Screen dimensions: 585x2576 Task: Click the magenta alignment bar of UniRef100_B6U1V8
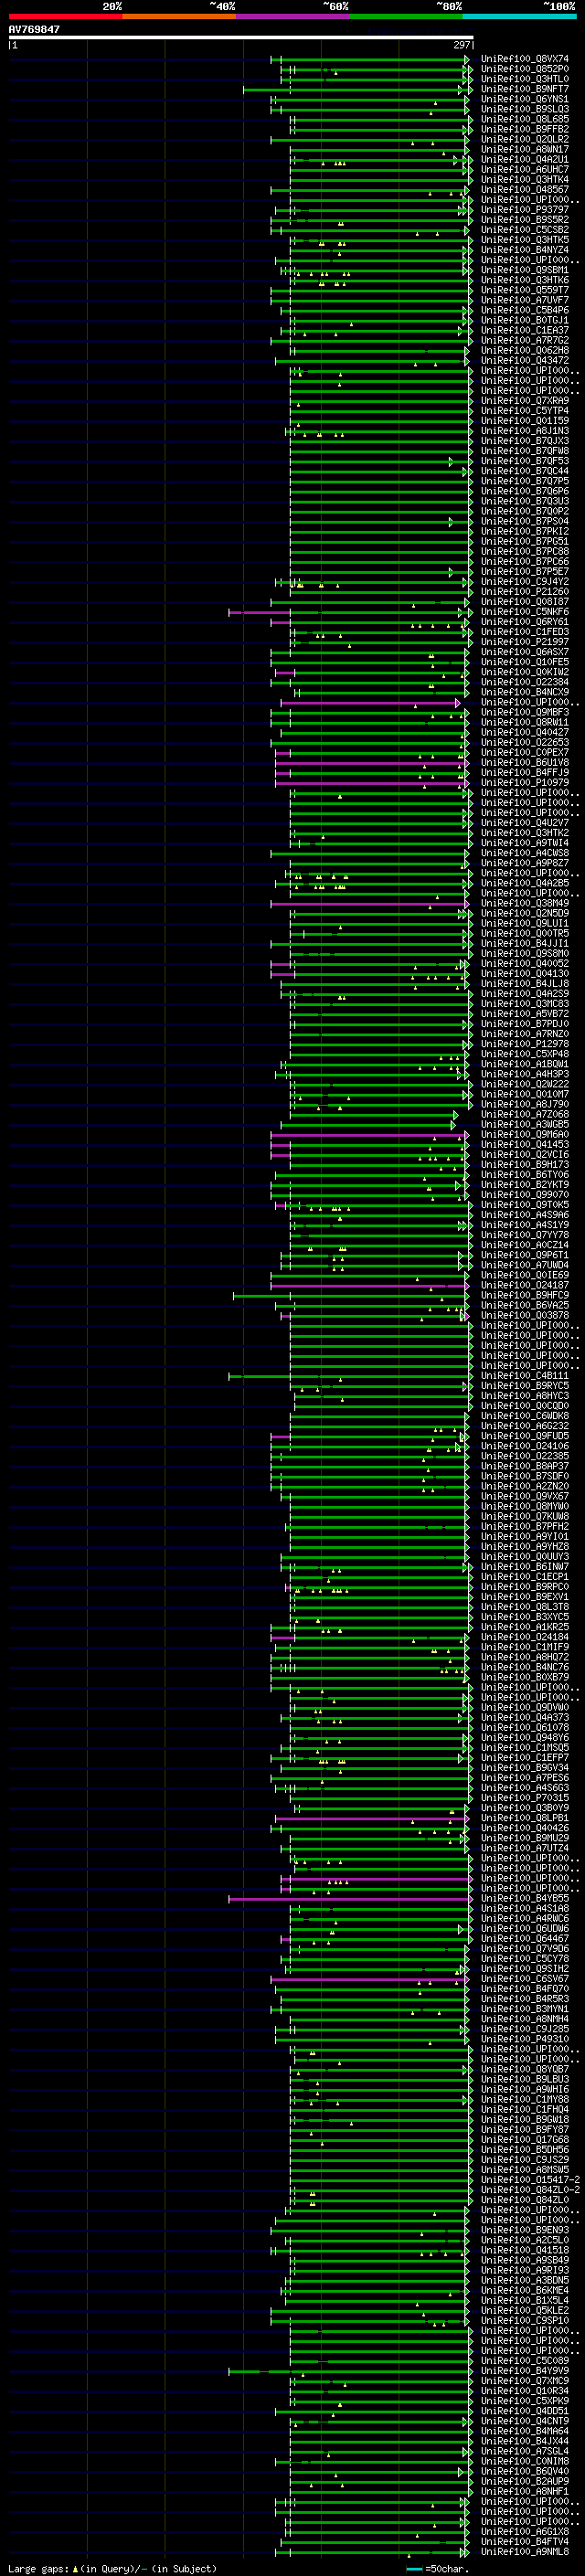(x=370, y=764)
